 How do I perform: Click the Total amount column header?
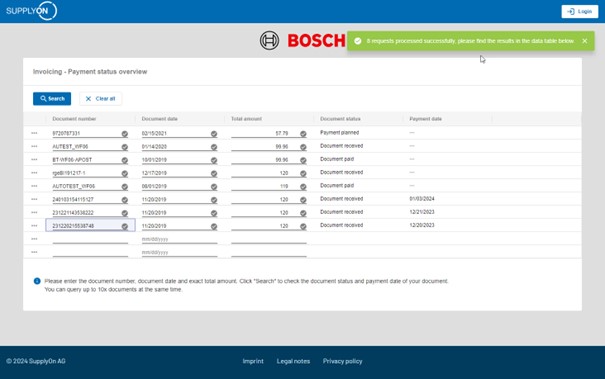coord(246,119)
